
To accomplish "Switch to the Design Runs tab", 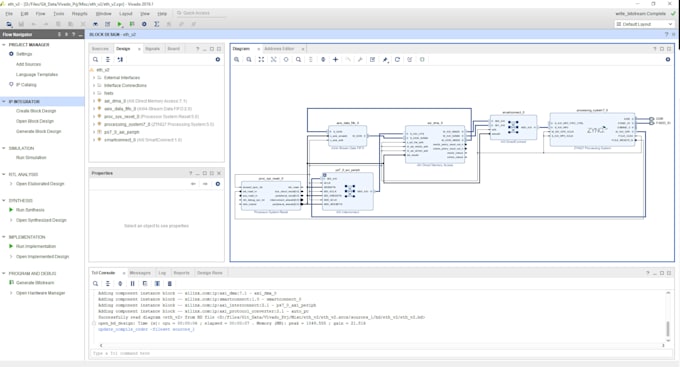I will pyautogui.click(x=210, y=273).
